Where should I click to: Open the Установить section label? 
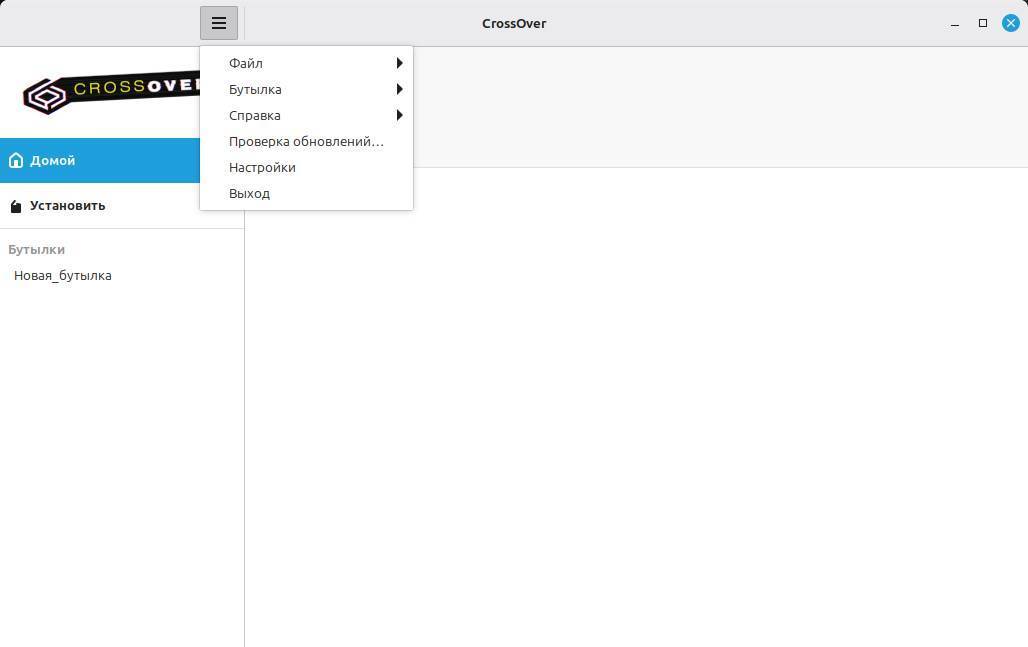point(67,206)
